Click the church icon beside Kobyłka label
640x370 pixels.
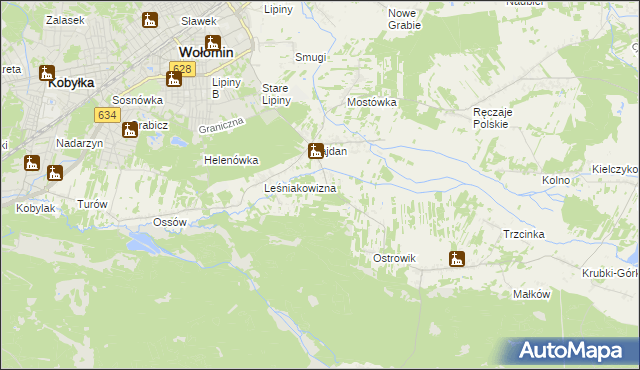(x=47, y=73)
